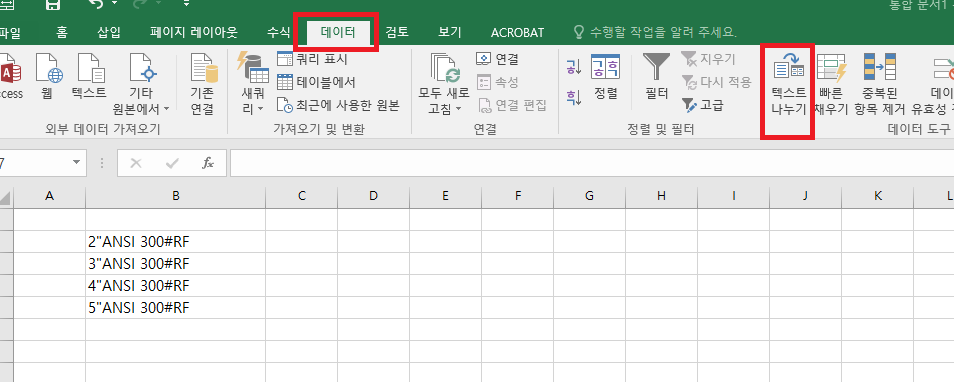Select cell with 4"ANSI 300#RF
This screenshot has height=382, width=954.
tap(175, 286)
